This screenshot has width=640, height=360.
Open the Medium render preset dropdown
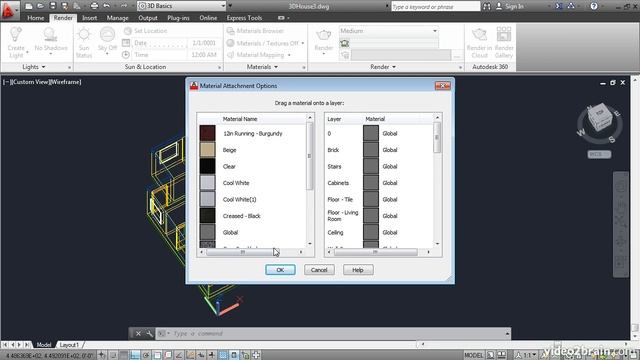pos(389,31)
